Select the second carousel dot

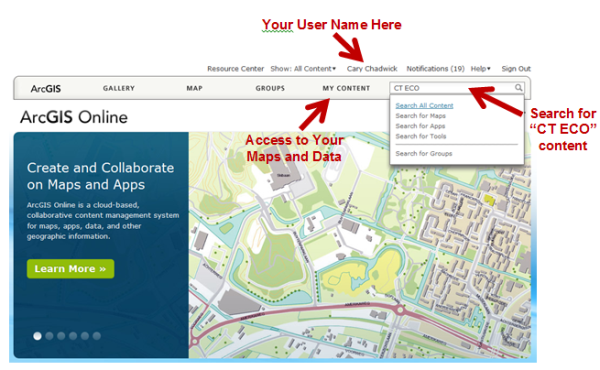49,336
